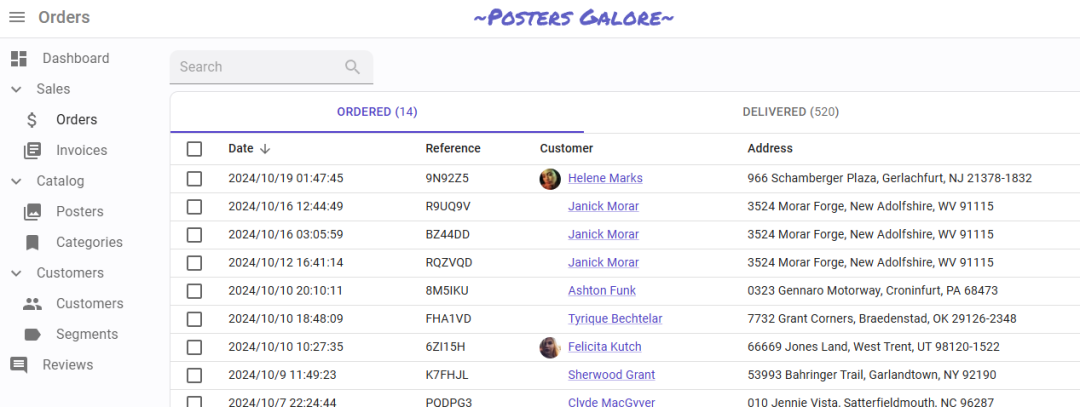
Task: Check the box for order 9N92Z5
Action: (194, 179)
